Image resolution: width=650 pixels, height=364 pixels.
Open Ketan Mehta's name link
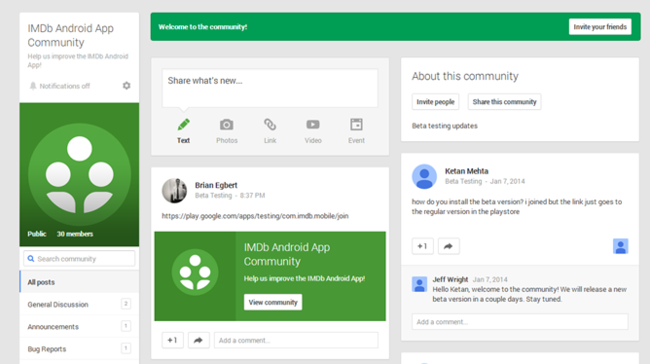[x=466, y=171]
